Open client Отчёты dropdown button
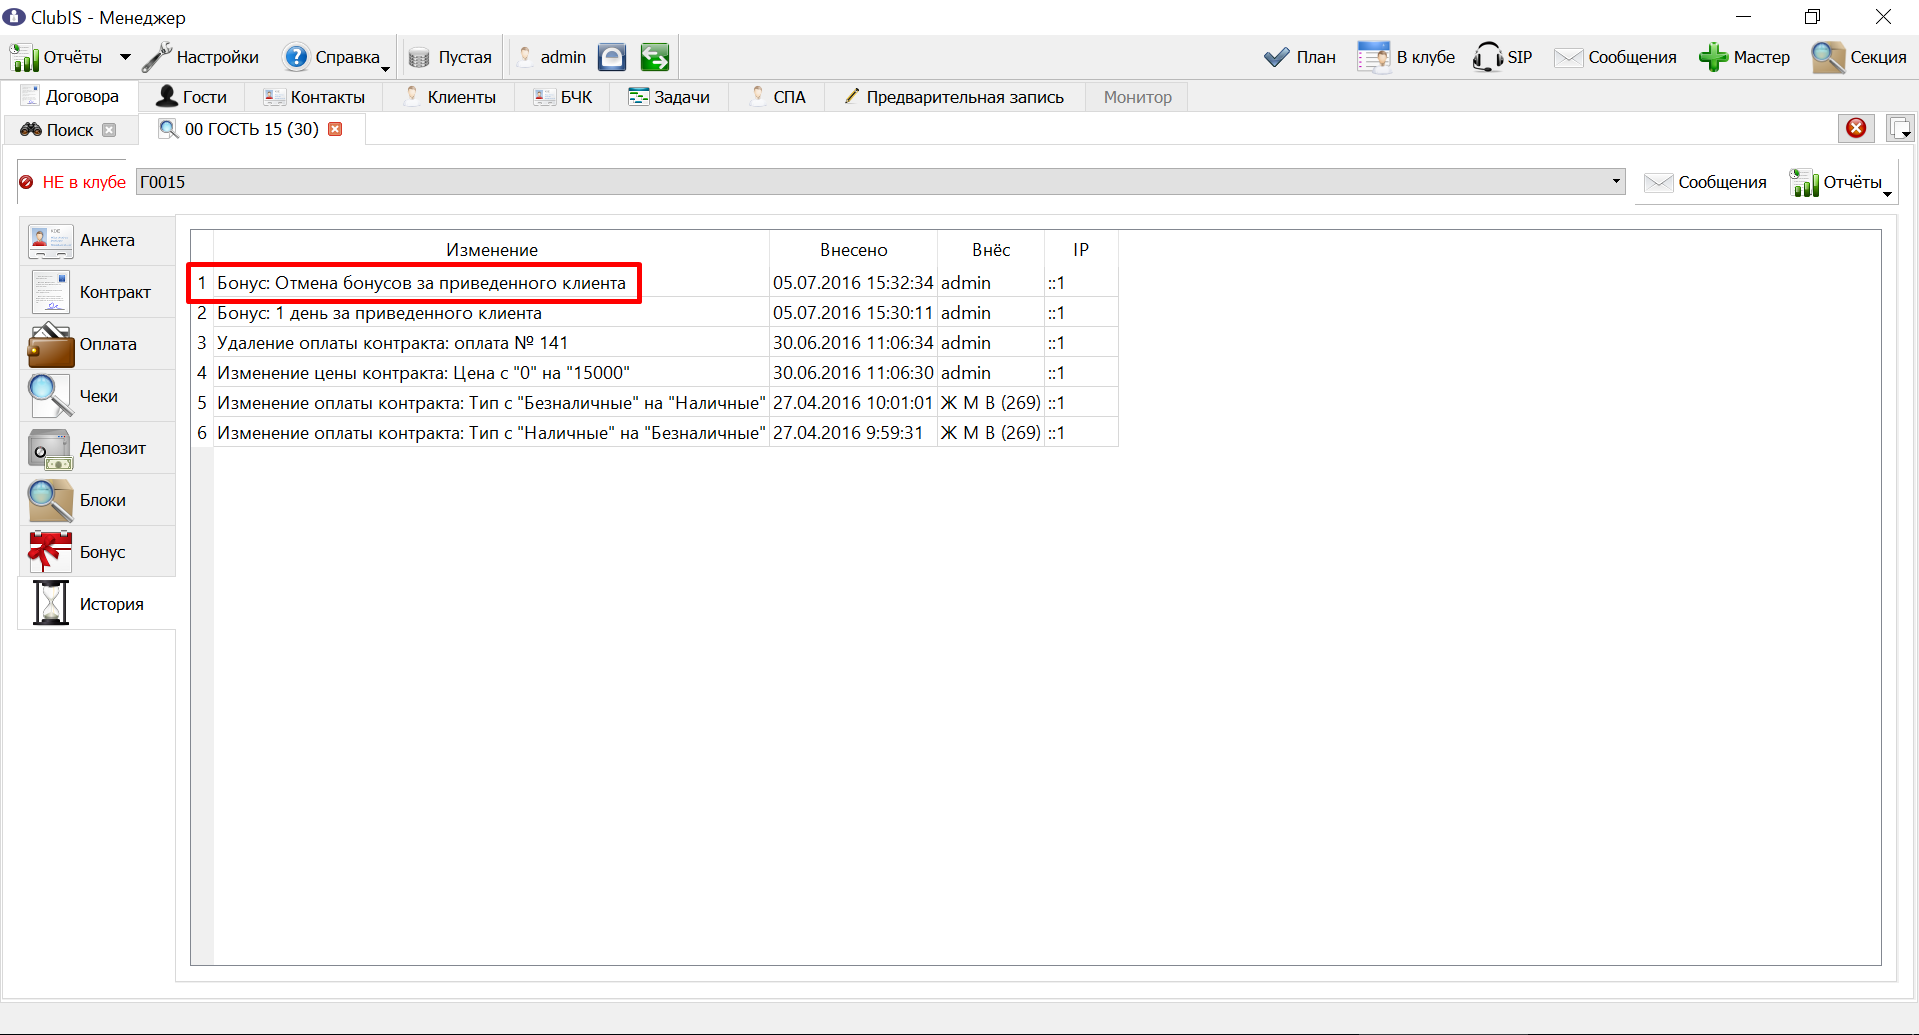The image size is (1919, 1035). [1840, 182]
